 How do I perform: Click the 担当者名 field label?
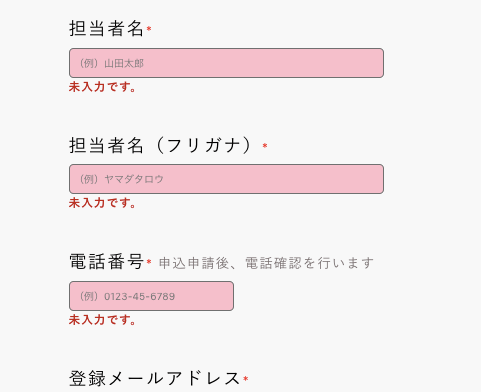pyautogui.click(x=106, y=28)
